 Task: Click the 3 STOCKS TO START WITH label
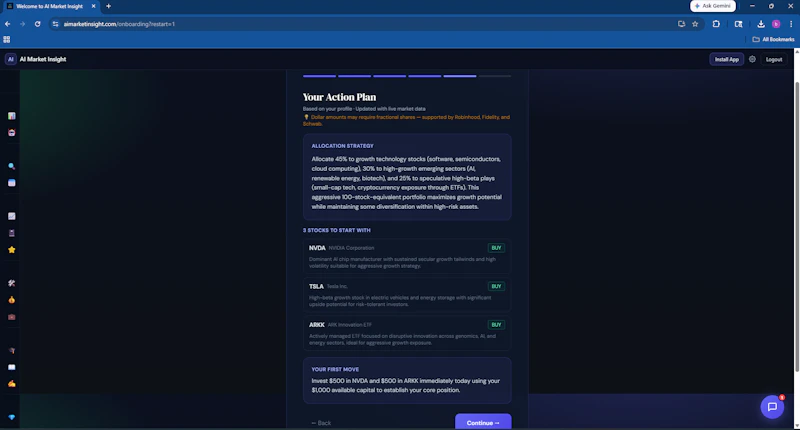[337, 230]
